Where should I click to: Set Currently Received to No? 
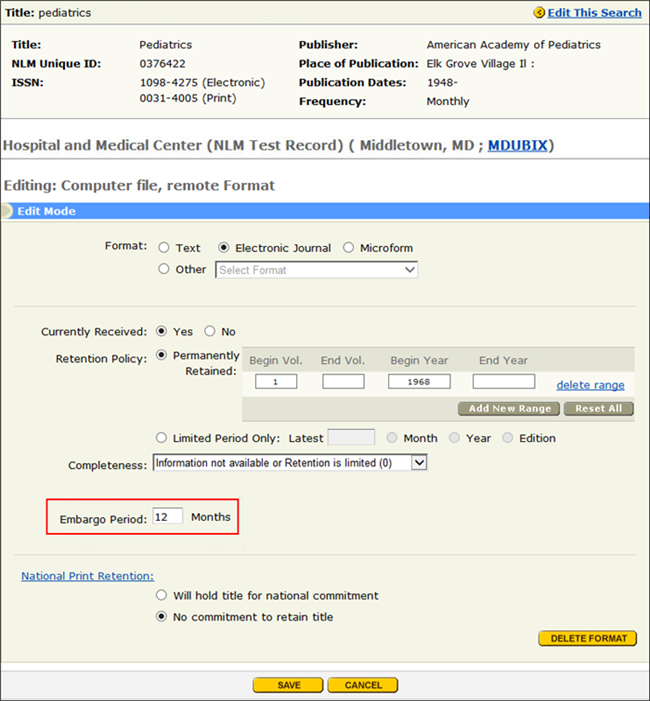tap(210, 331)
